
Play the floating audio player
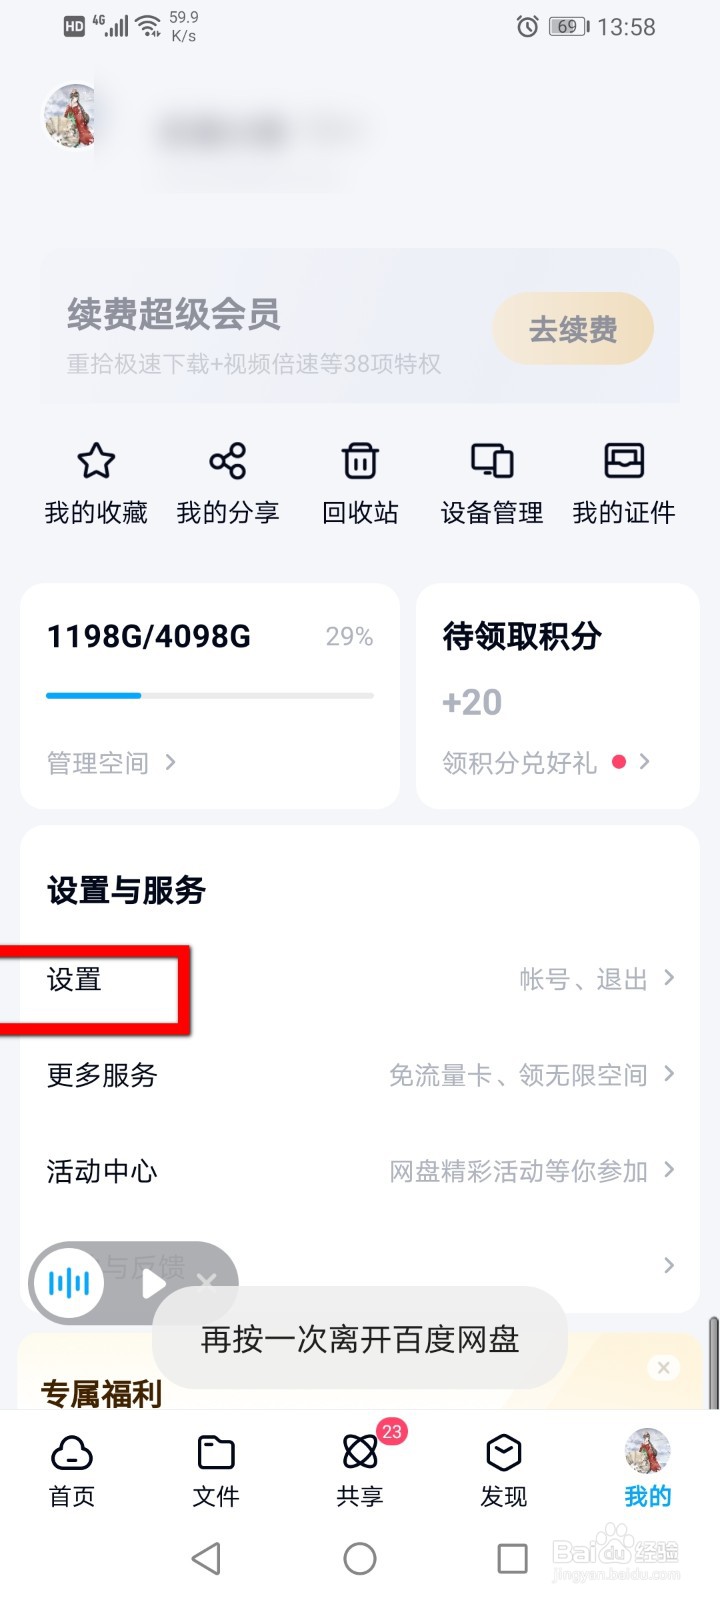(x=153, y=1283)
